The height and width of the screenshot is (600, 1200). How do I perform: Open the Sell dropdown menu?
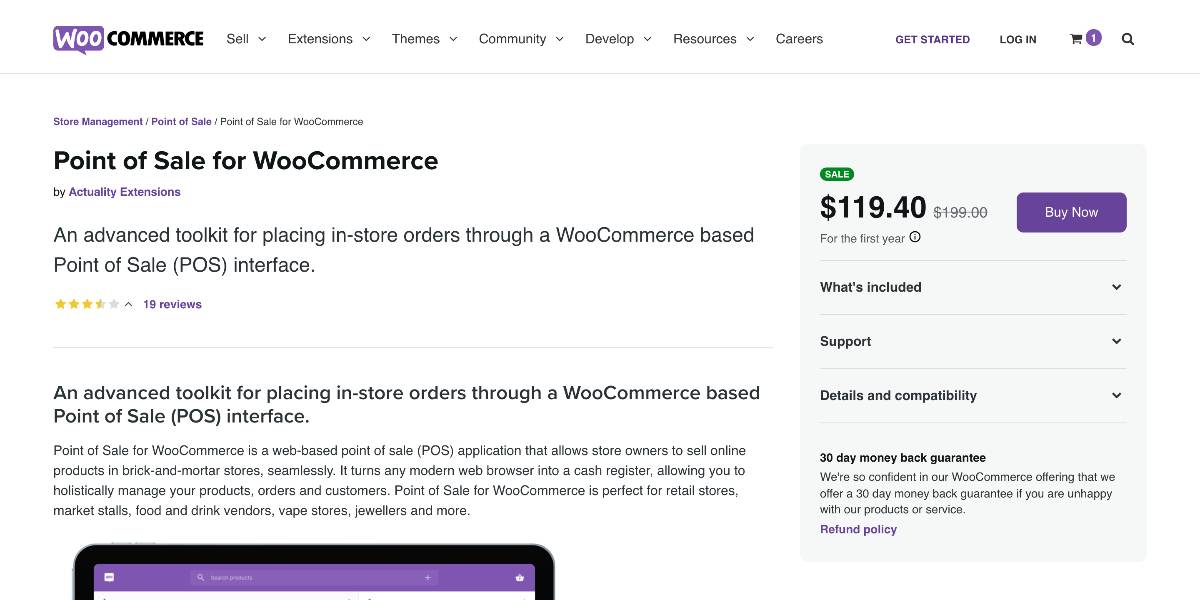246,39
